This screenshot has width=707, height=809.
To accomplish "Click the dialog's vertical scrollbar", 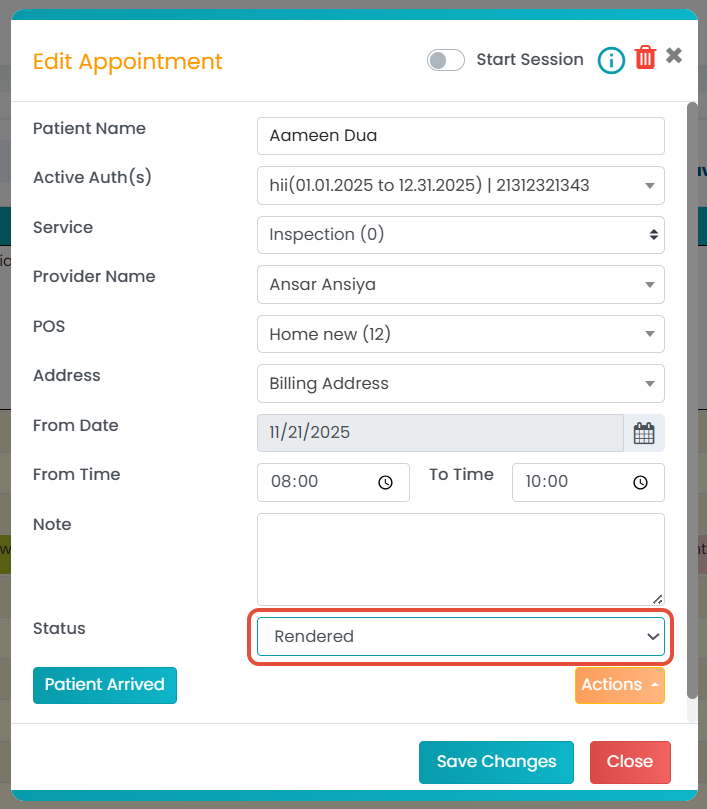I will click(691, 400).
